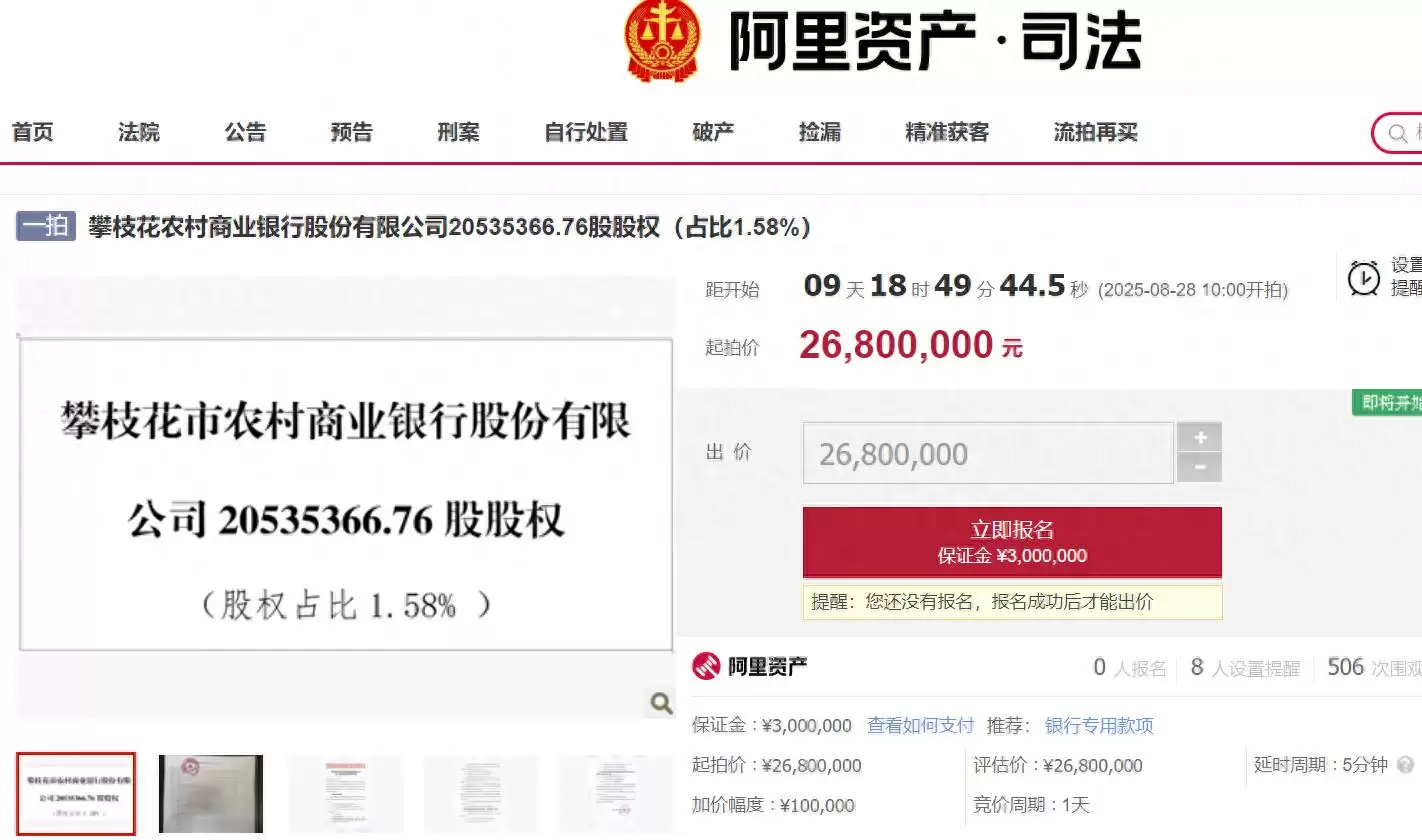The height and width of the screenshot is (840, 1422).
Task: Select the second document thumbnail below the image
Action: pyautogui.click(x=210, y=793)
